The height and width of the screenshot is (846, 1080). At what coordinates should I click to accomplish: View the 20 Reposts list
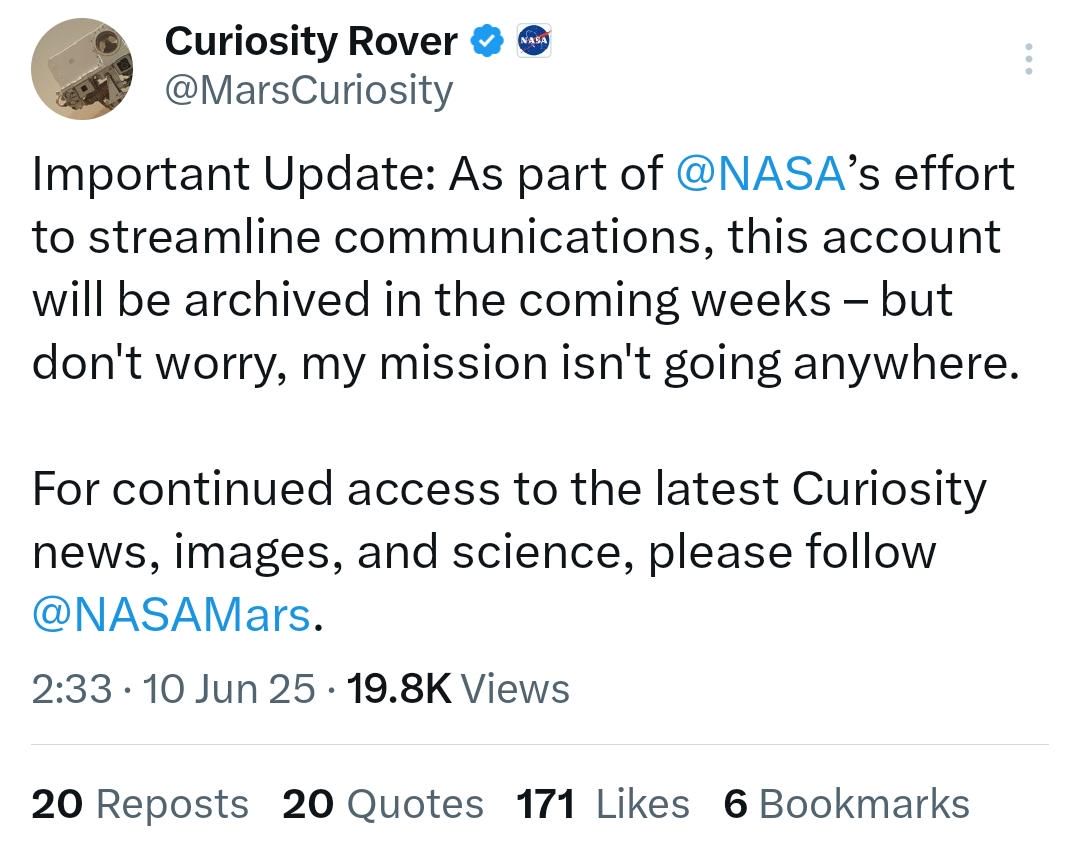tap(140, 803)
